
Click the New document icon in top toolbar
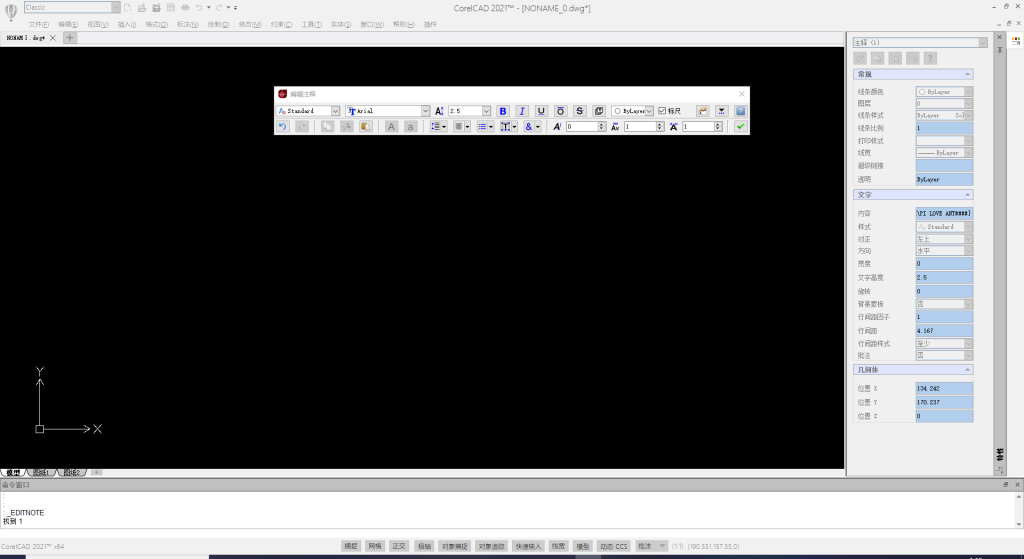[x=128, y=7]
